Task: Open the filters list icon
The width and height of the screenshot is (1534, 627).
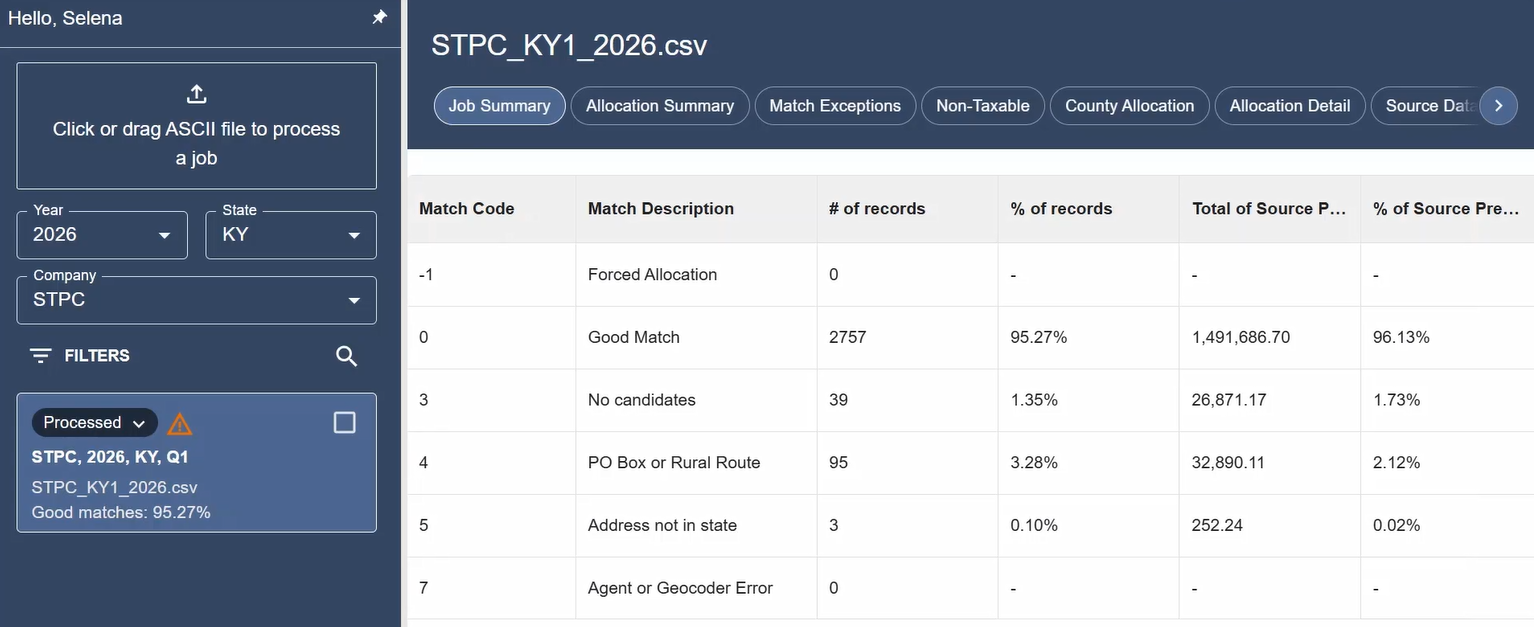Action: 40,356
